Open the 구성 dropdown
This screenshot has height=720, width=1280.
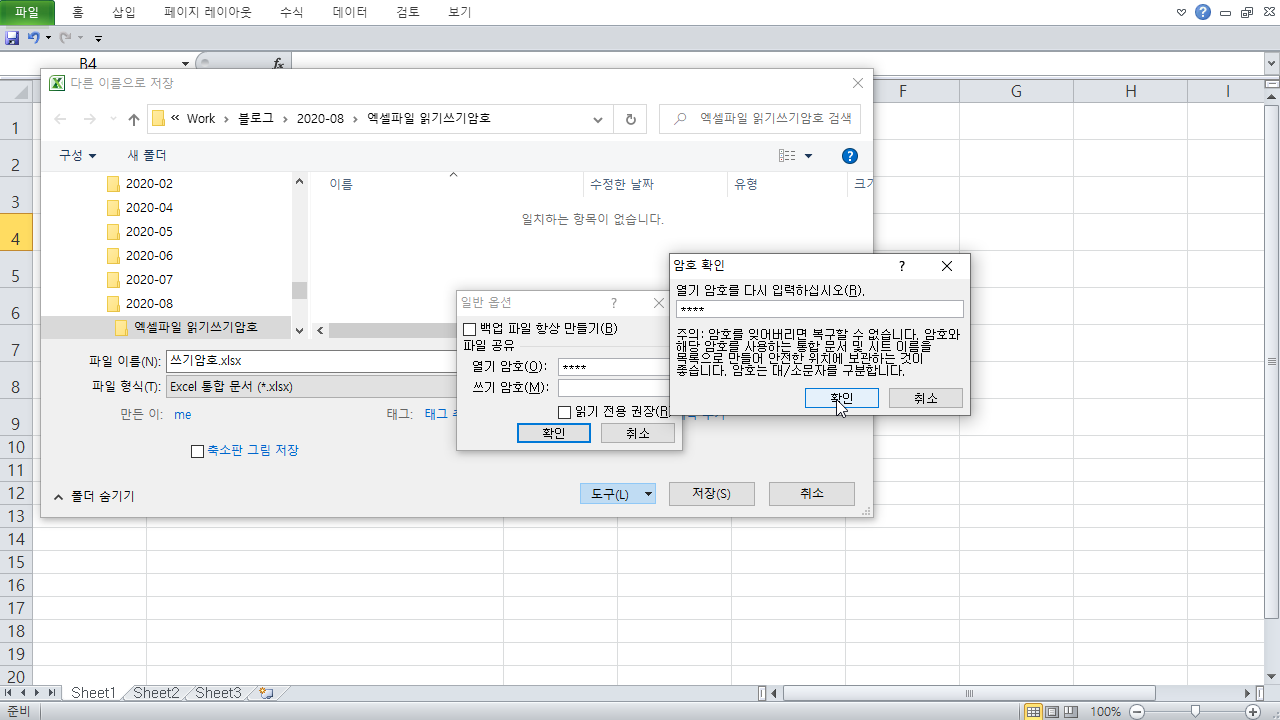77,156
